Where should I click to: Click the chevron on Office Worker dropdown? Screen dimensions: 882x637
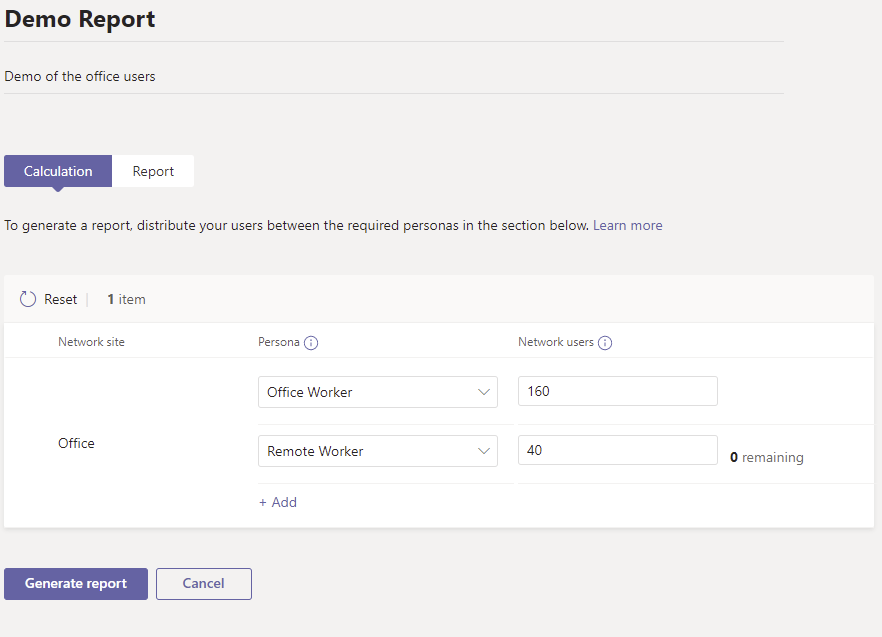pos(484,392)
